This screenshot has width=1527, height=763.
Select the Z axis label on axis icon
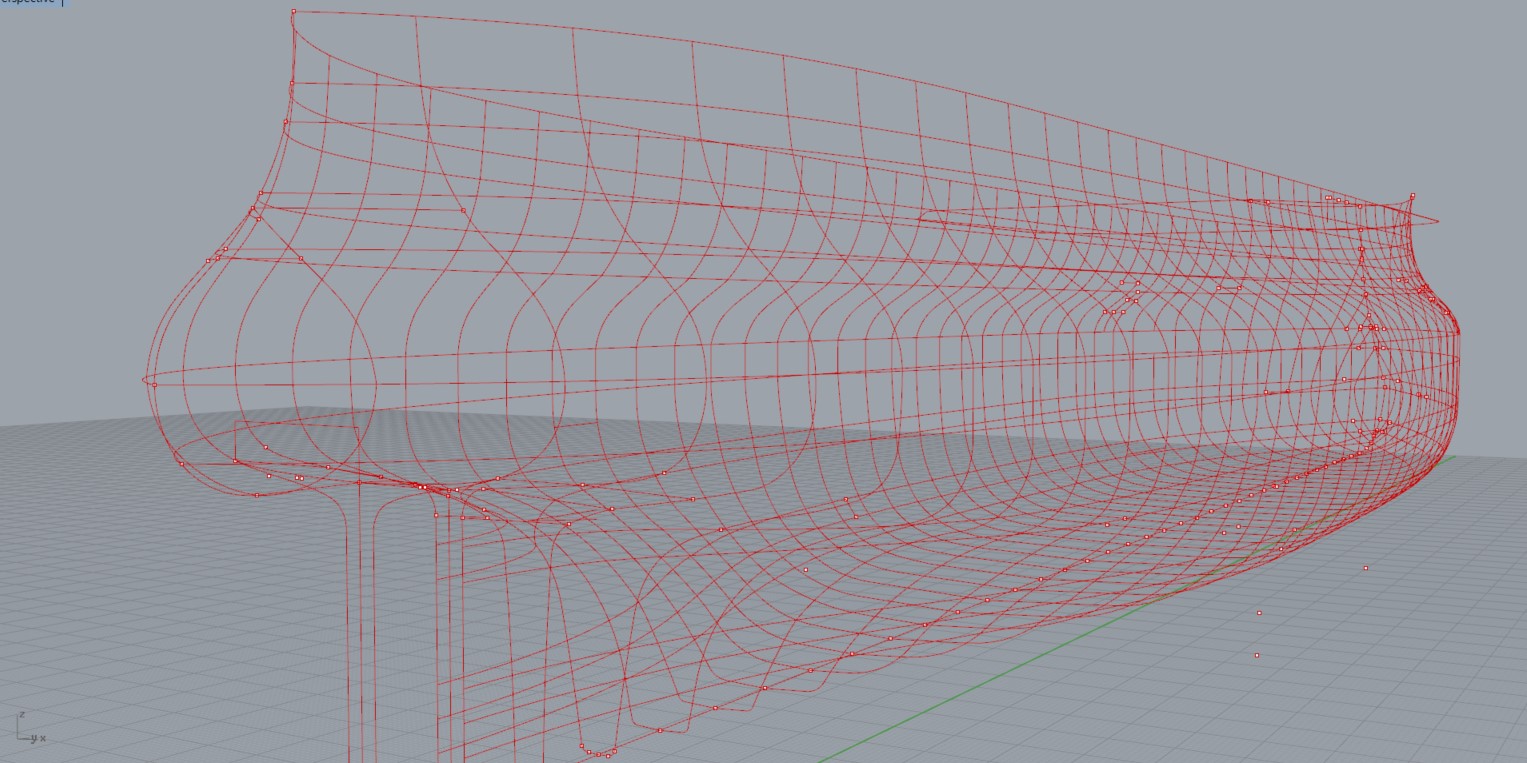pos(22,715)
